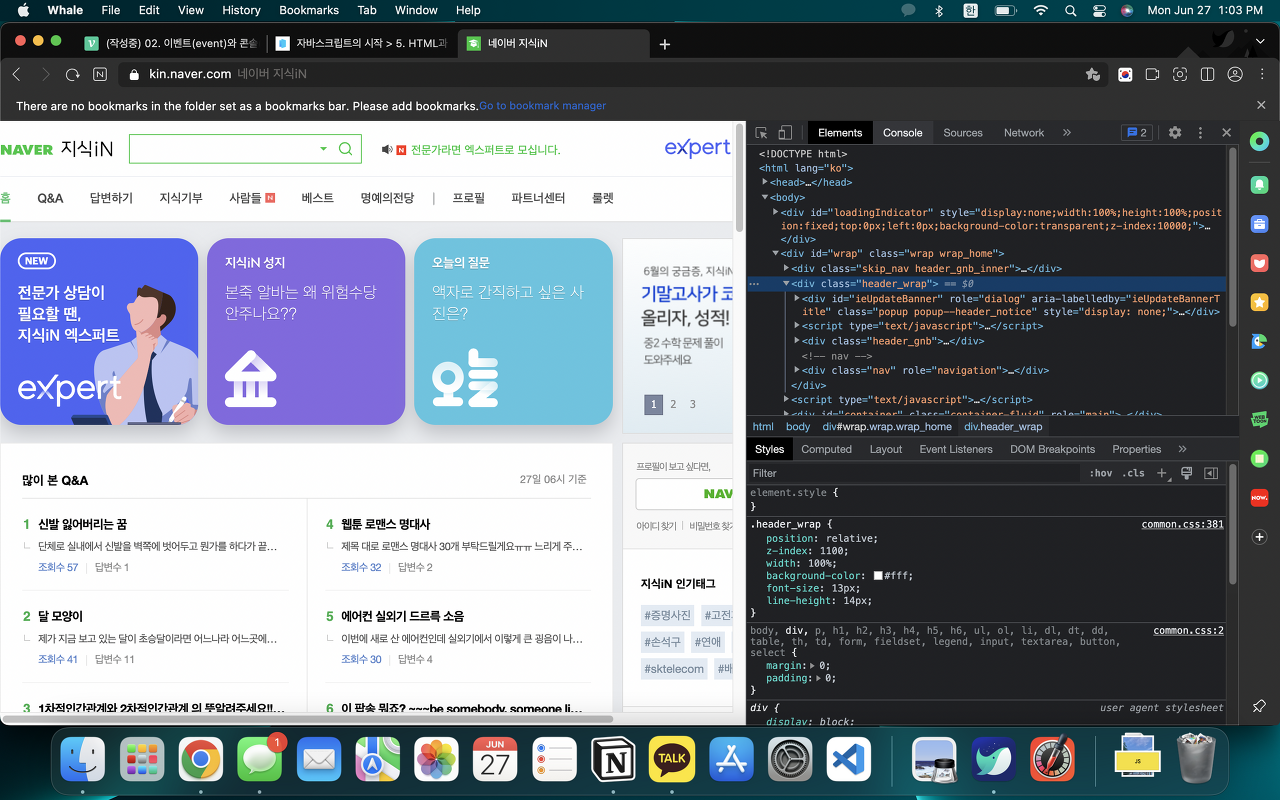Switch to the Console tab in DevTools
The height and width of the screenshot is (800, 1280).
[x=902, y=132]
